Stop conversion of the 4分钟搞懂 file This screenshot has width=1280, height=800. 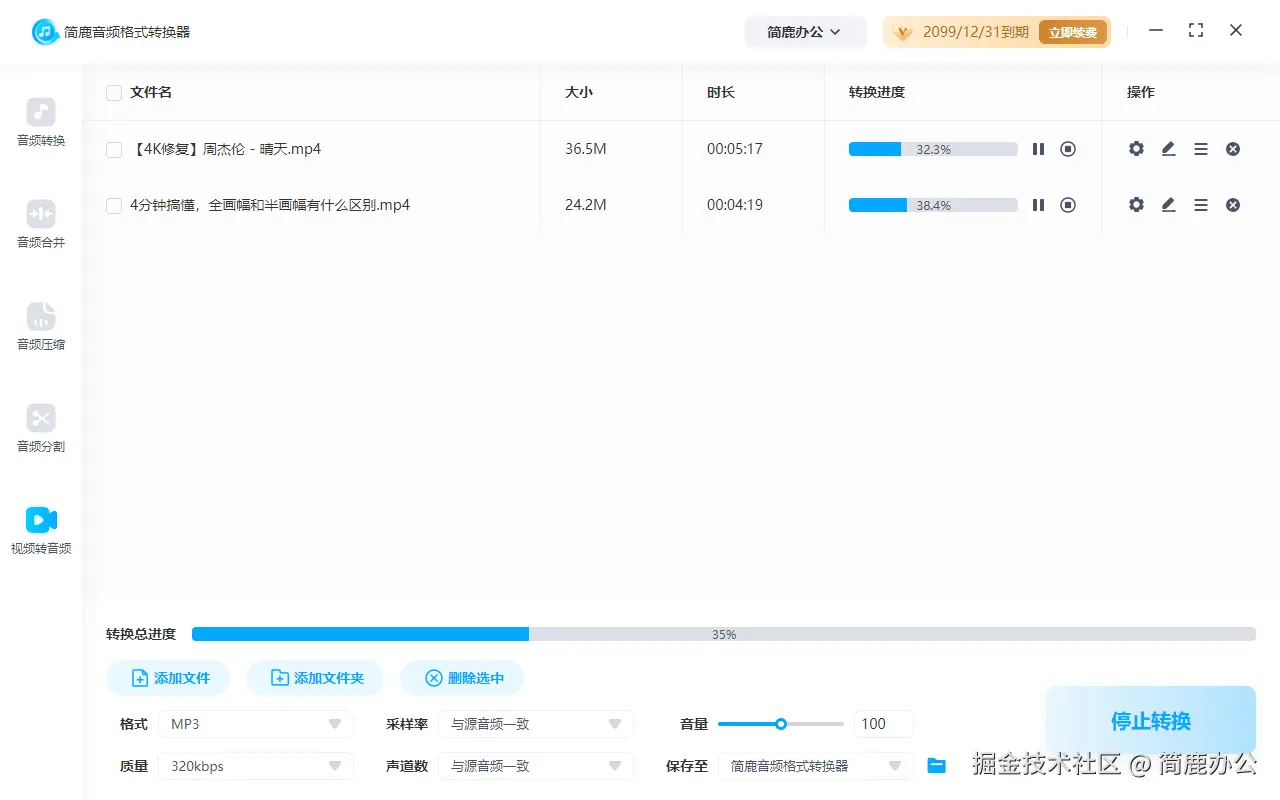point(1068,205)
